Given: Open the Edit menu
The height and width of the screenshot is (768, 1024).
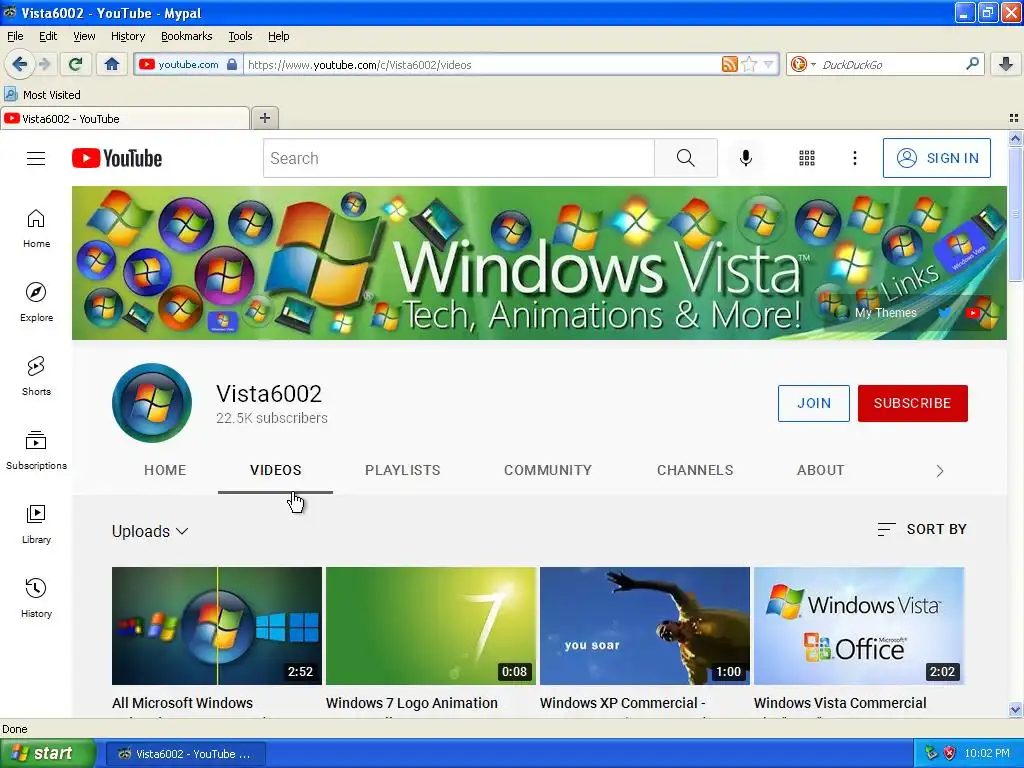Looking at the screenshot, I should 48,36.
